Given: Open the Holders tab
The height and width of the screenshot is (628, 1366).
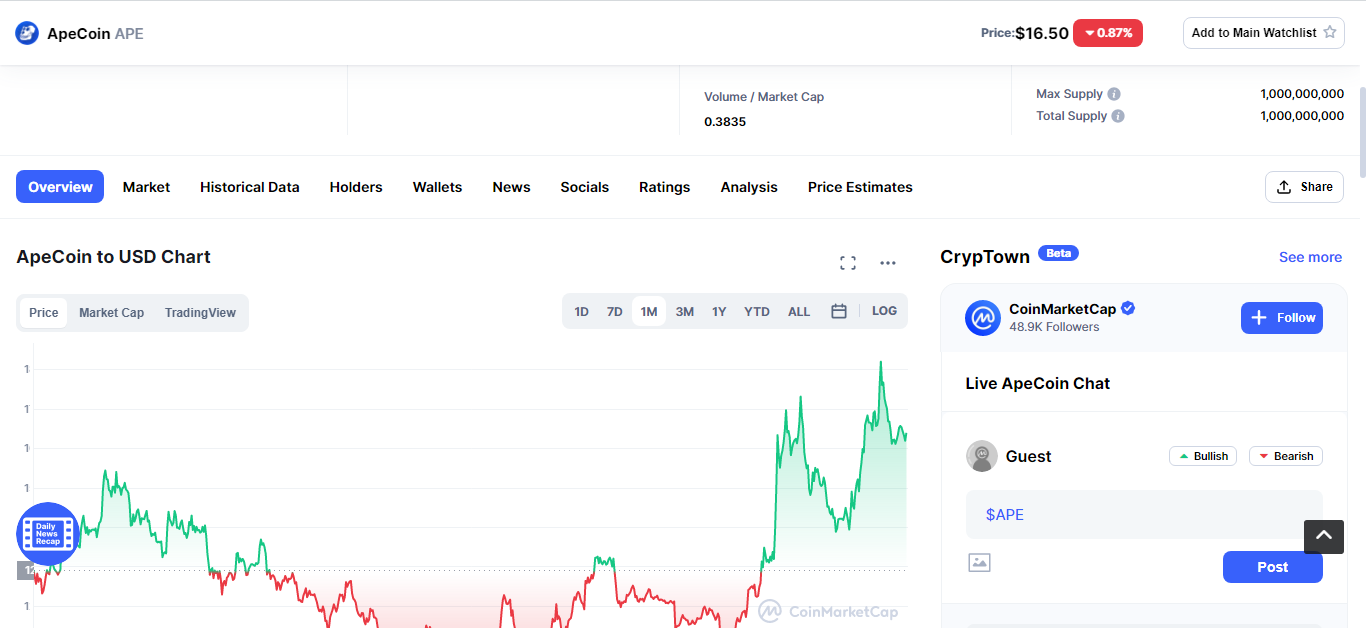Looking at the screenshot, I should point(356,187).
